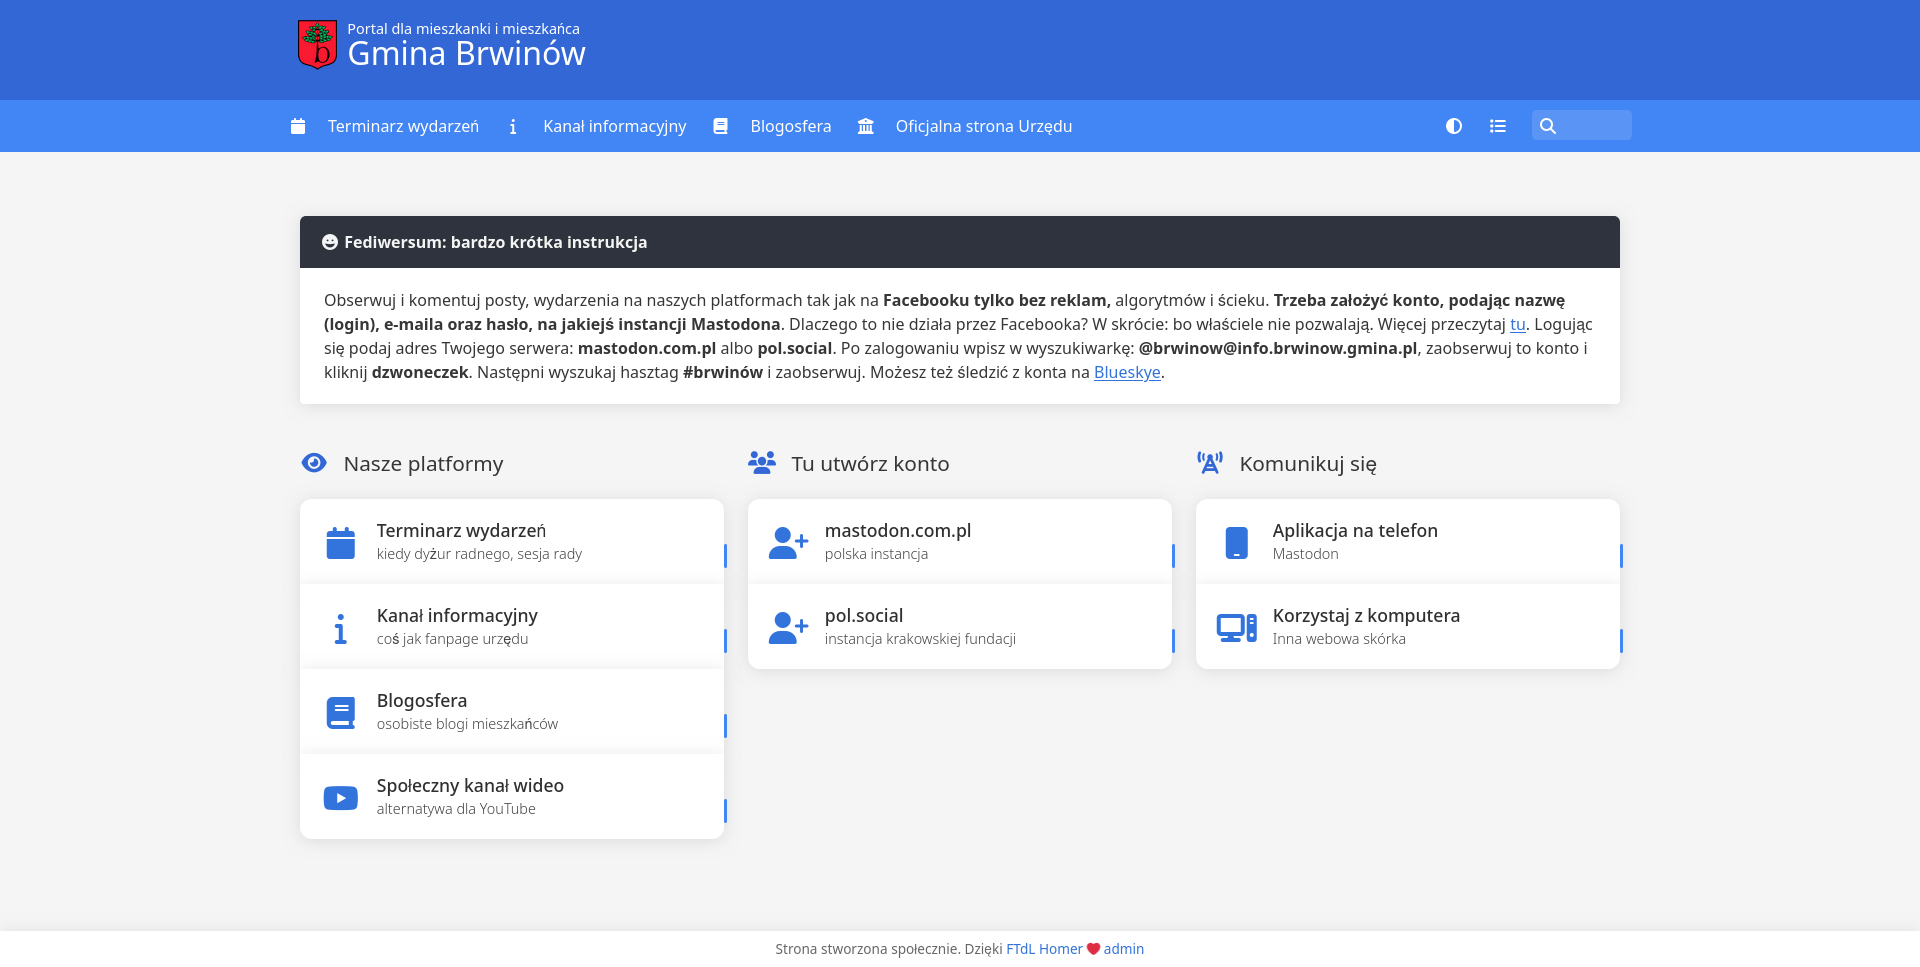Screen dimensions: 1920x967
Task: Click the book icon of Blogosfera card
Action: coord(341,713)
